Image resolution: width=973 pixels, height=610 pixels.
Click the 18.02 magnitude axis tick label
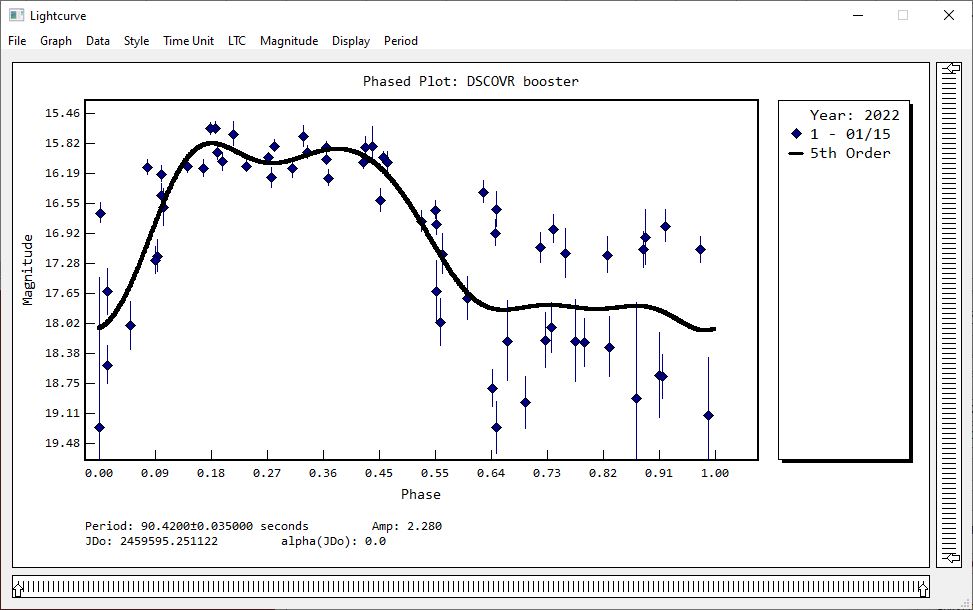click(62, 323)
